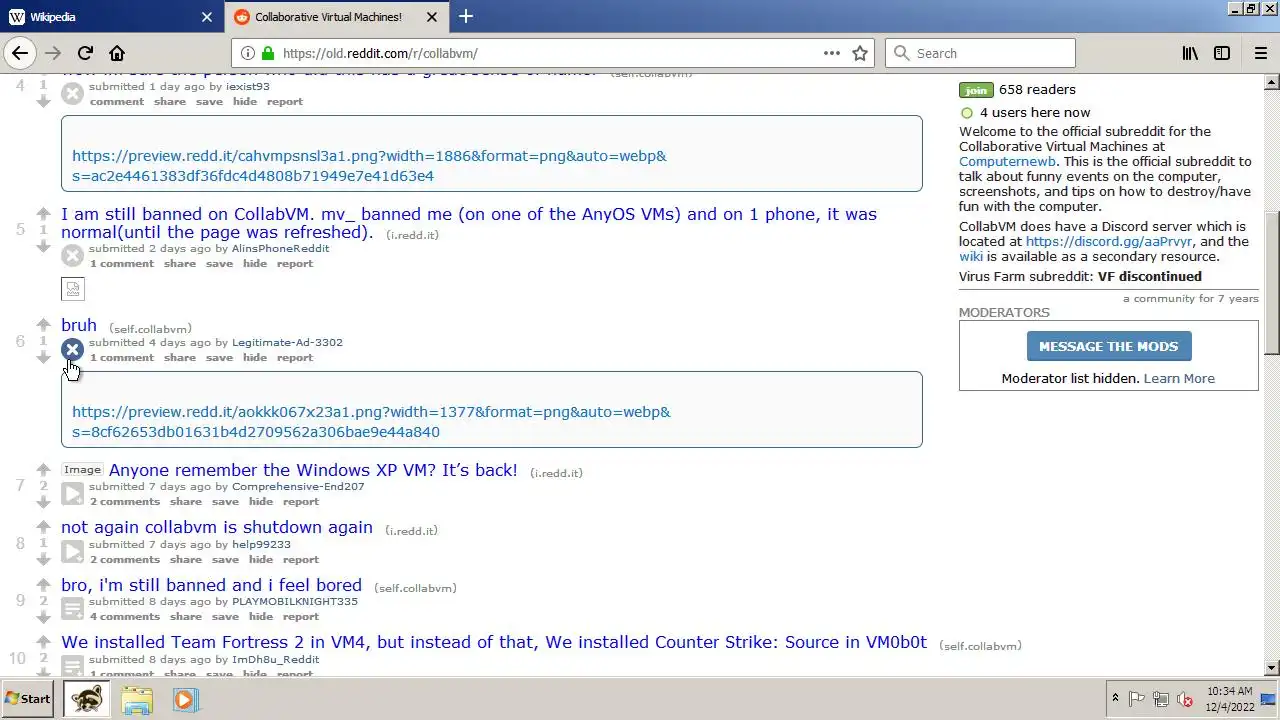Collapse the AlinsPhoneReddit post expando
This screenshot has width=1280, height=720.
pyautogui.click(x=72, y=255)
